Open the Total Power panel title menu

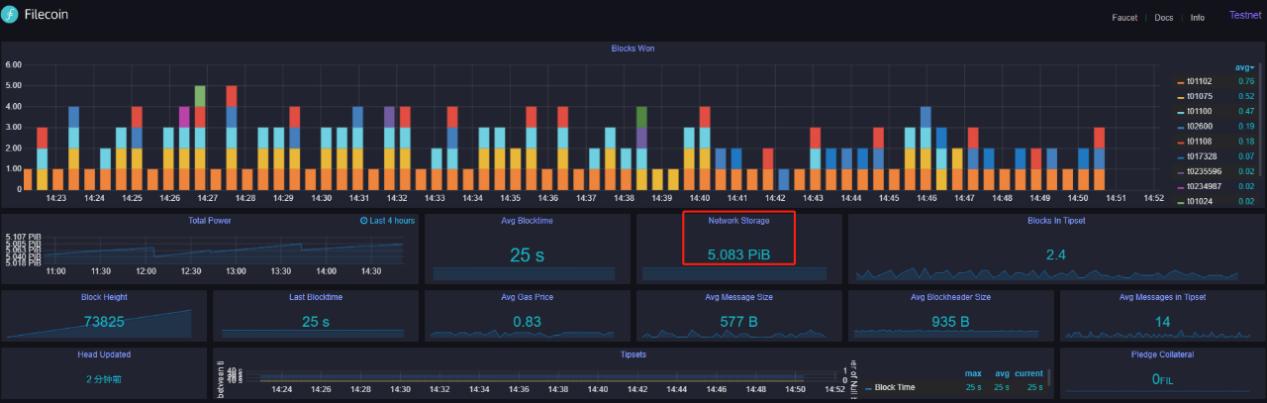(209, 220)
